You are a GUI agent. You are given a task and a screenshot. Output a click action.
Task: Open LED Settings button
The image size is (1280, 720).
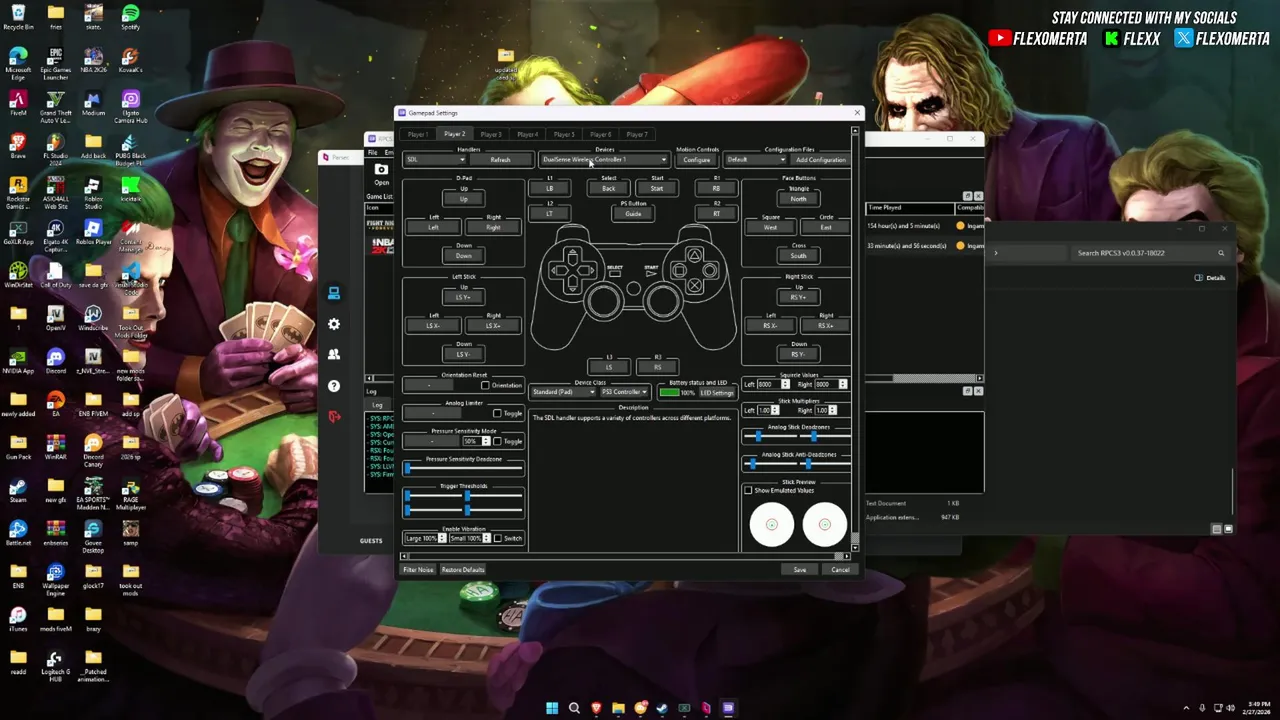coord(717,392)
